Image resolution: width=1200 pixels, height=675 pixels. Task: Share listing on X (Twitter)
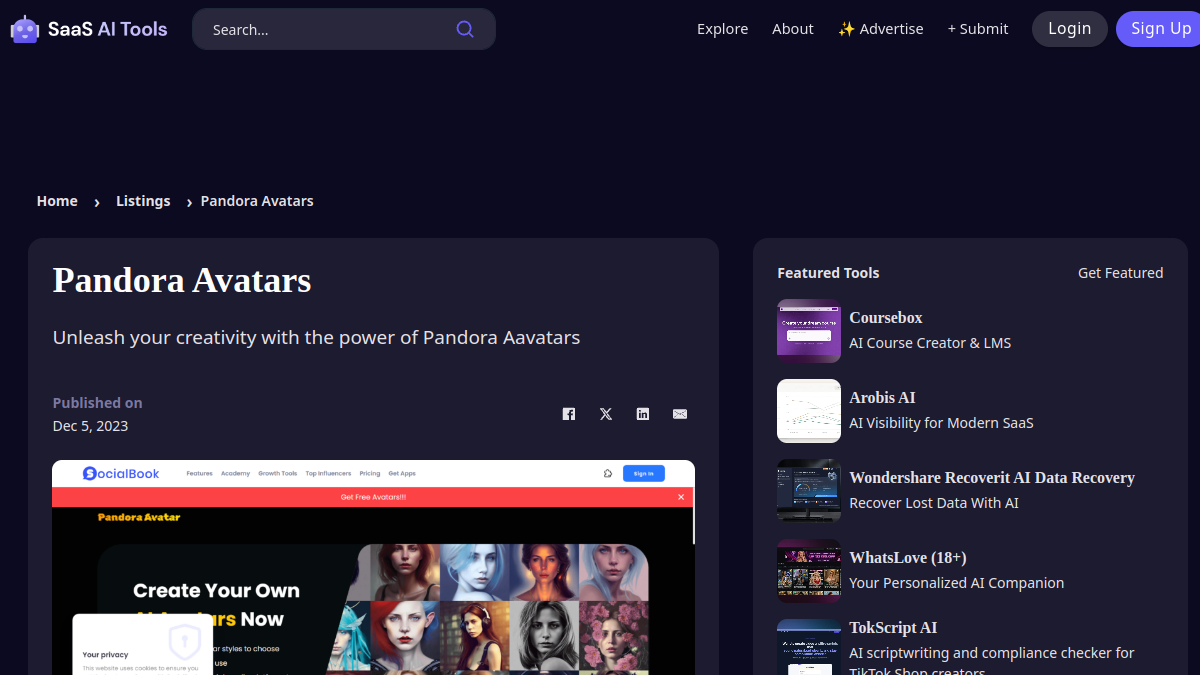[x=606, y=414]
